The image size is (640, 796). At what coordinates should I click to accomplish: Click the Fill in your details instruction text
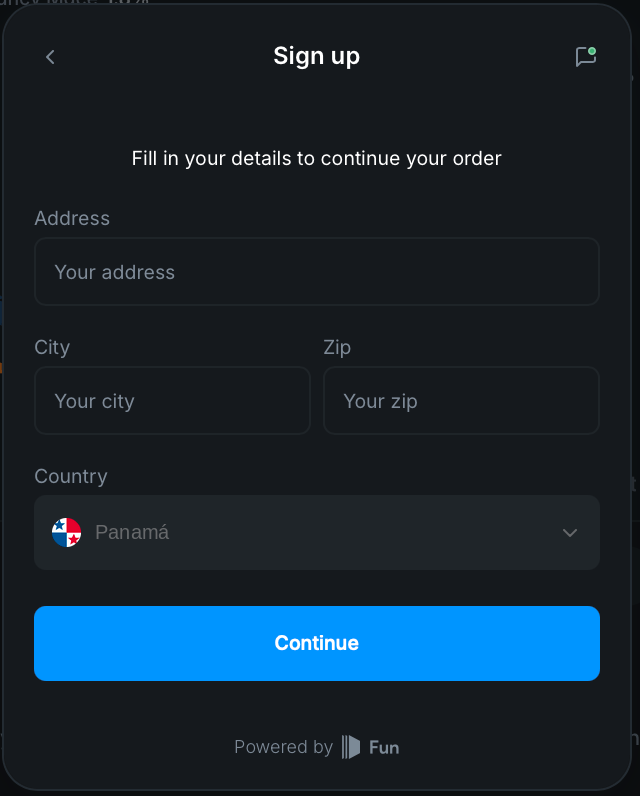[317, 158]
